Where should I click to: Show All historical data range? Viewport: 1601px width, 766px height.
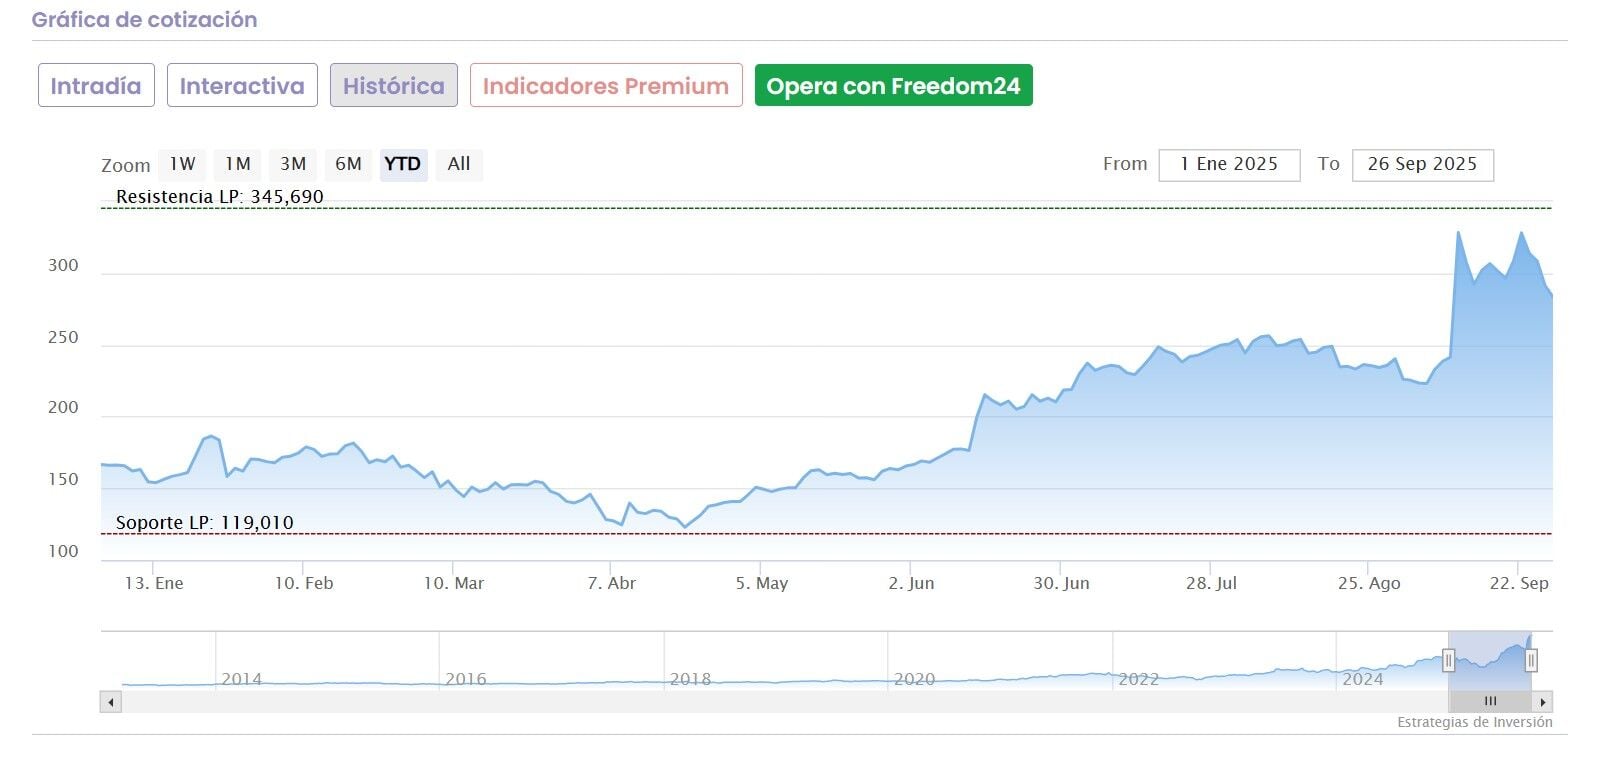point(459,164)
